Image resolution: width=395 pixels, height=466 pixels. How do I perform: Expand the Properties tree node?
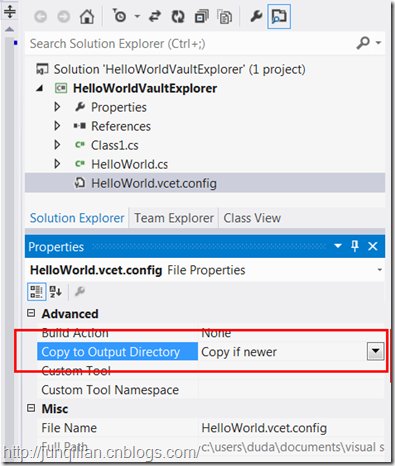click(x=57, y=107)
